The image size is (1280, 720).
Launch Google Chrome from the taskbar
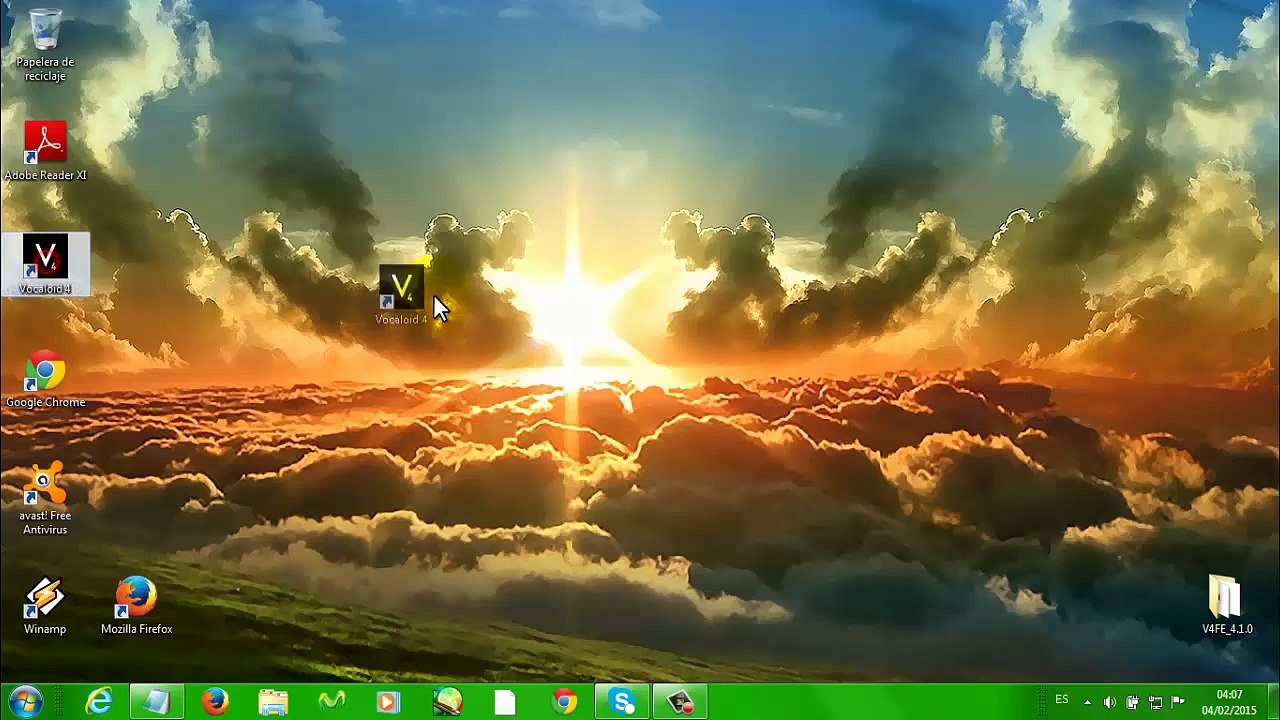tap(563, 702)
